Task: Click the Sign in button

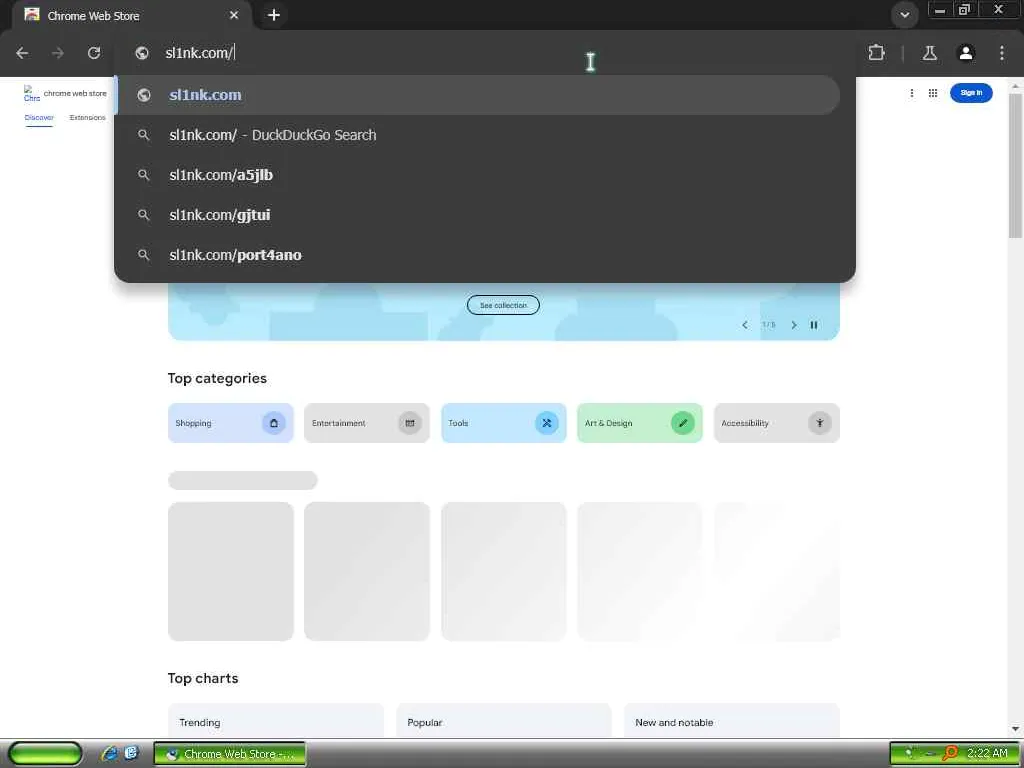Action: tap(971, 93)
